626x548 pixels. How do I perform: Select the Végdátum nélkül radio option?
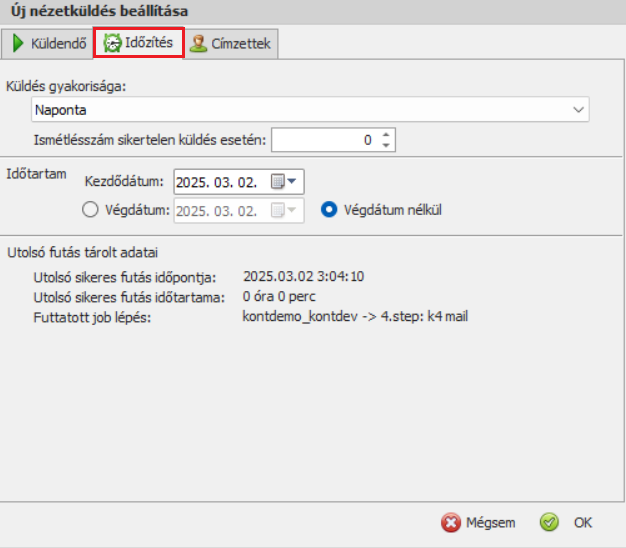coord(328,210)
